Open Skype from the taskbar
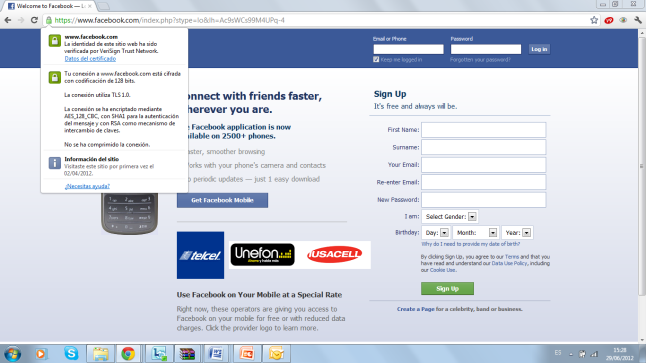The image size is (646, 363). pyautogui.click(x=71, y=354)
